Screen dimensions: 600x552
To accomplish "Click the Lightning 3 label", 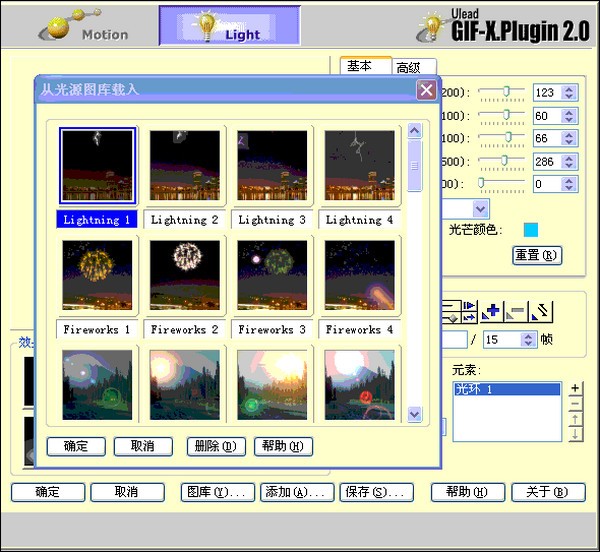I will point(272,220).
